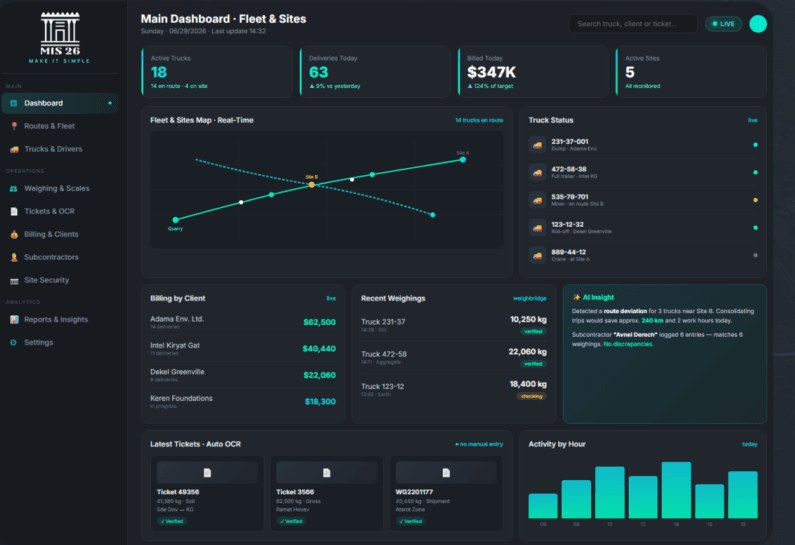
Task: Click the Site B orange map marker
Action: (312, 185)
